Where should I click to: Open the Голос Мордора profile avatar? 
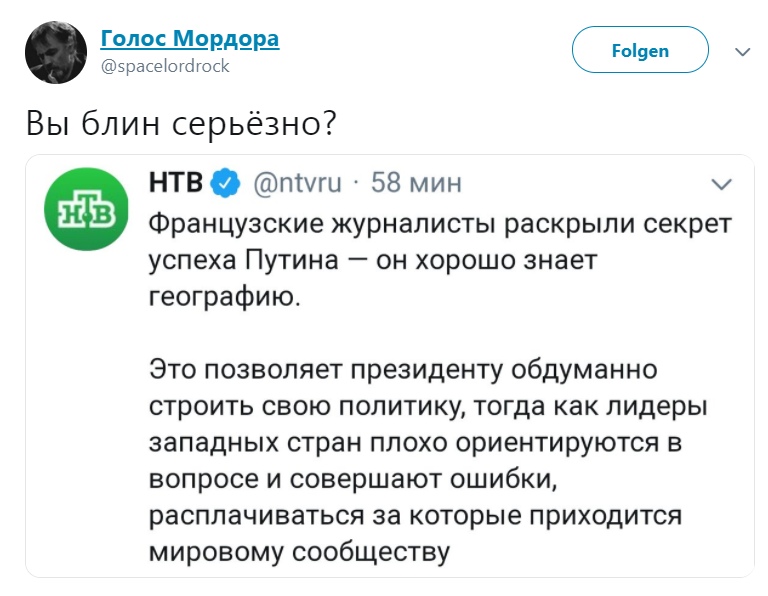[x=51, y=52]
